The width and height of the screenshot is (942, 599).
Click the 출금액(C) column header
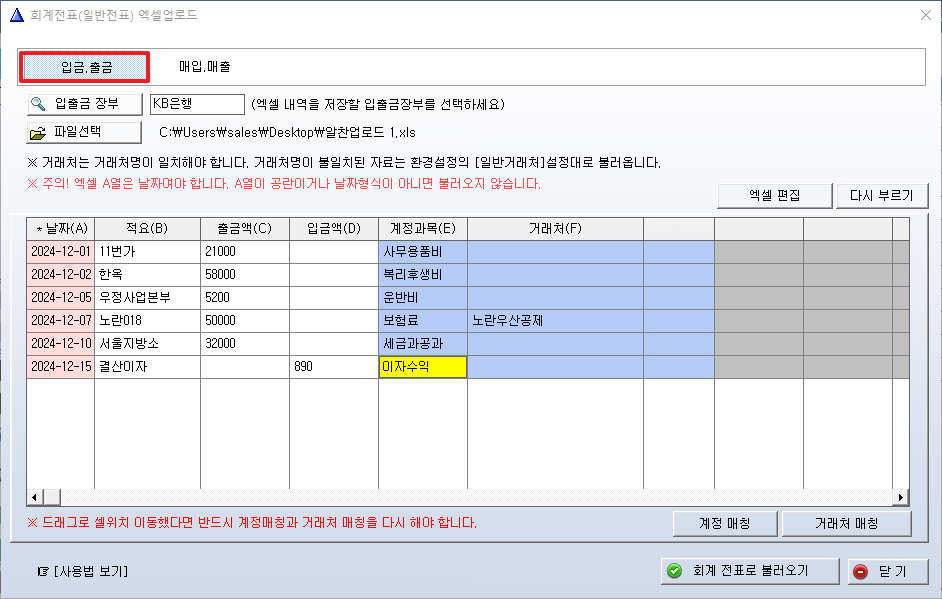pyautogui.click(x=245, y=229)
